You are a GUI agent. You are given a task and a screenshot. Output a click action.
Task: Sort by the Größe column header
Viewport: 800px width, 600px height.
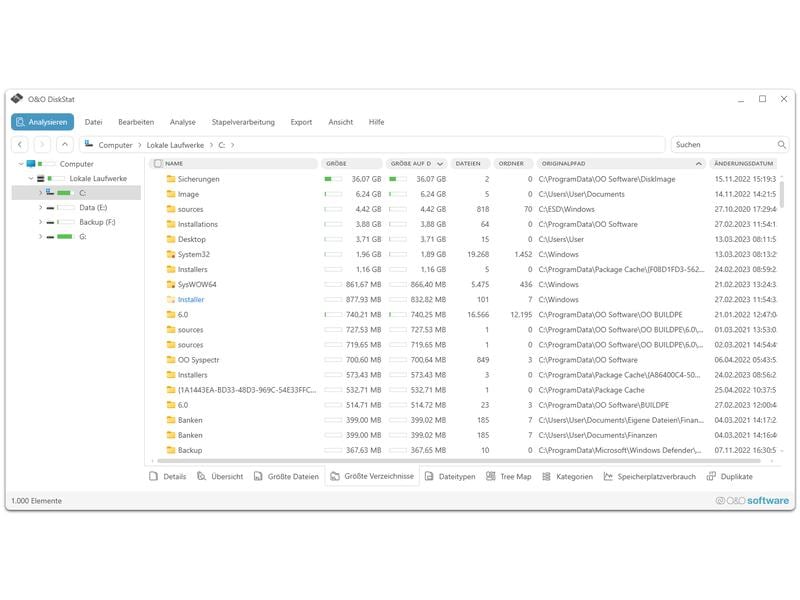(x=352, y=164)
